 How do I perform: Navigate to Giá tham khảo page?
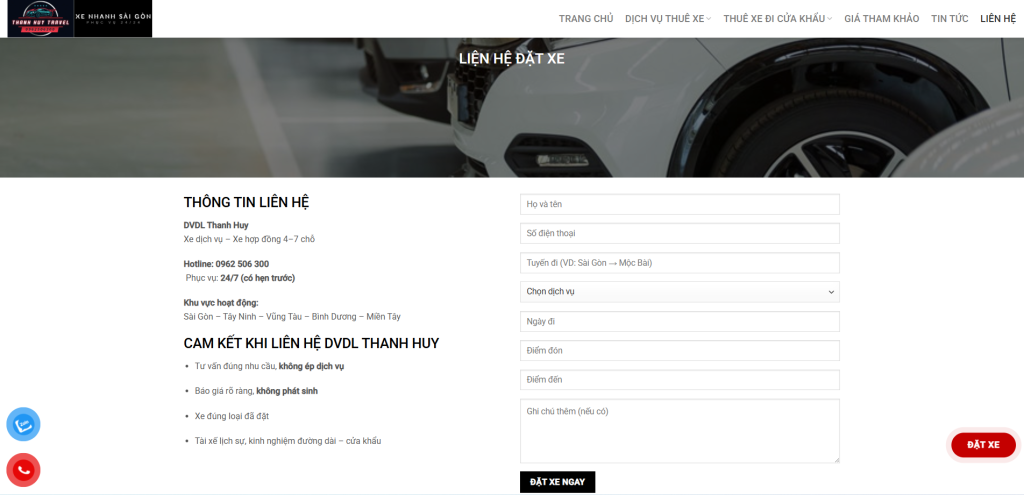click(881, 19)
